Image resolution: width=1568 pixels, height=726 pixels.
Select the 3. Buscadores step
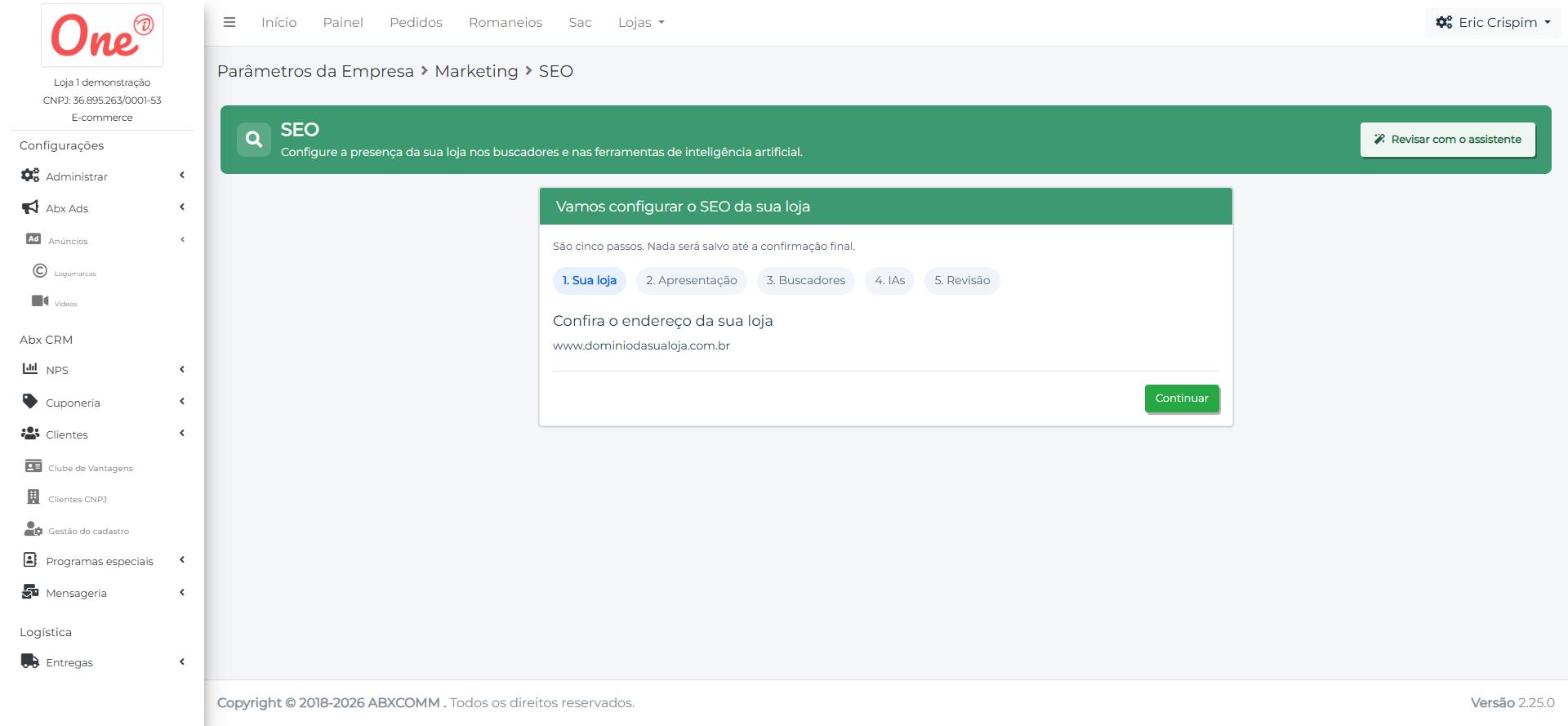[x=806, y=280]
